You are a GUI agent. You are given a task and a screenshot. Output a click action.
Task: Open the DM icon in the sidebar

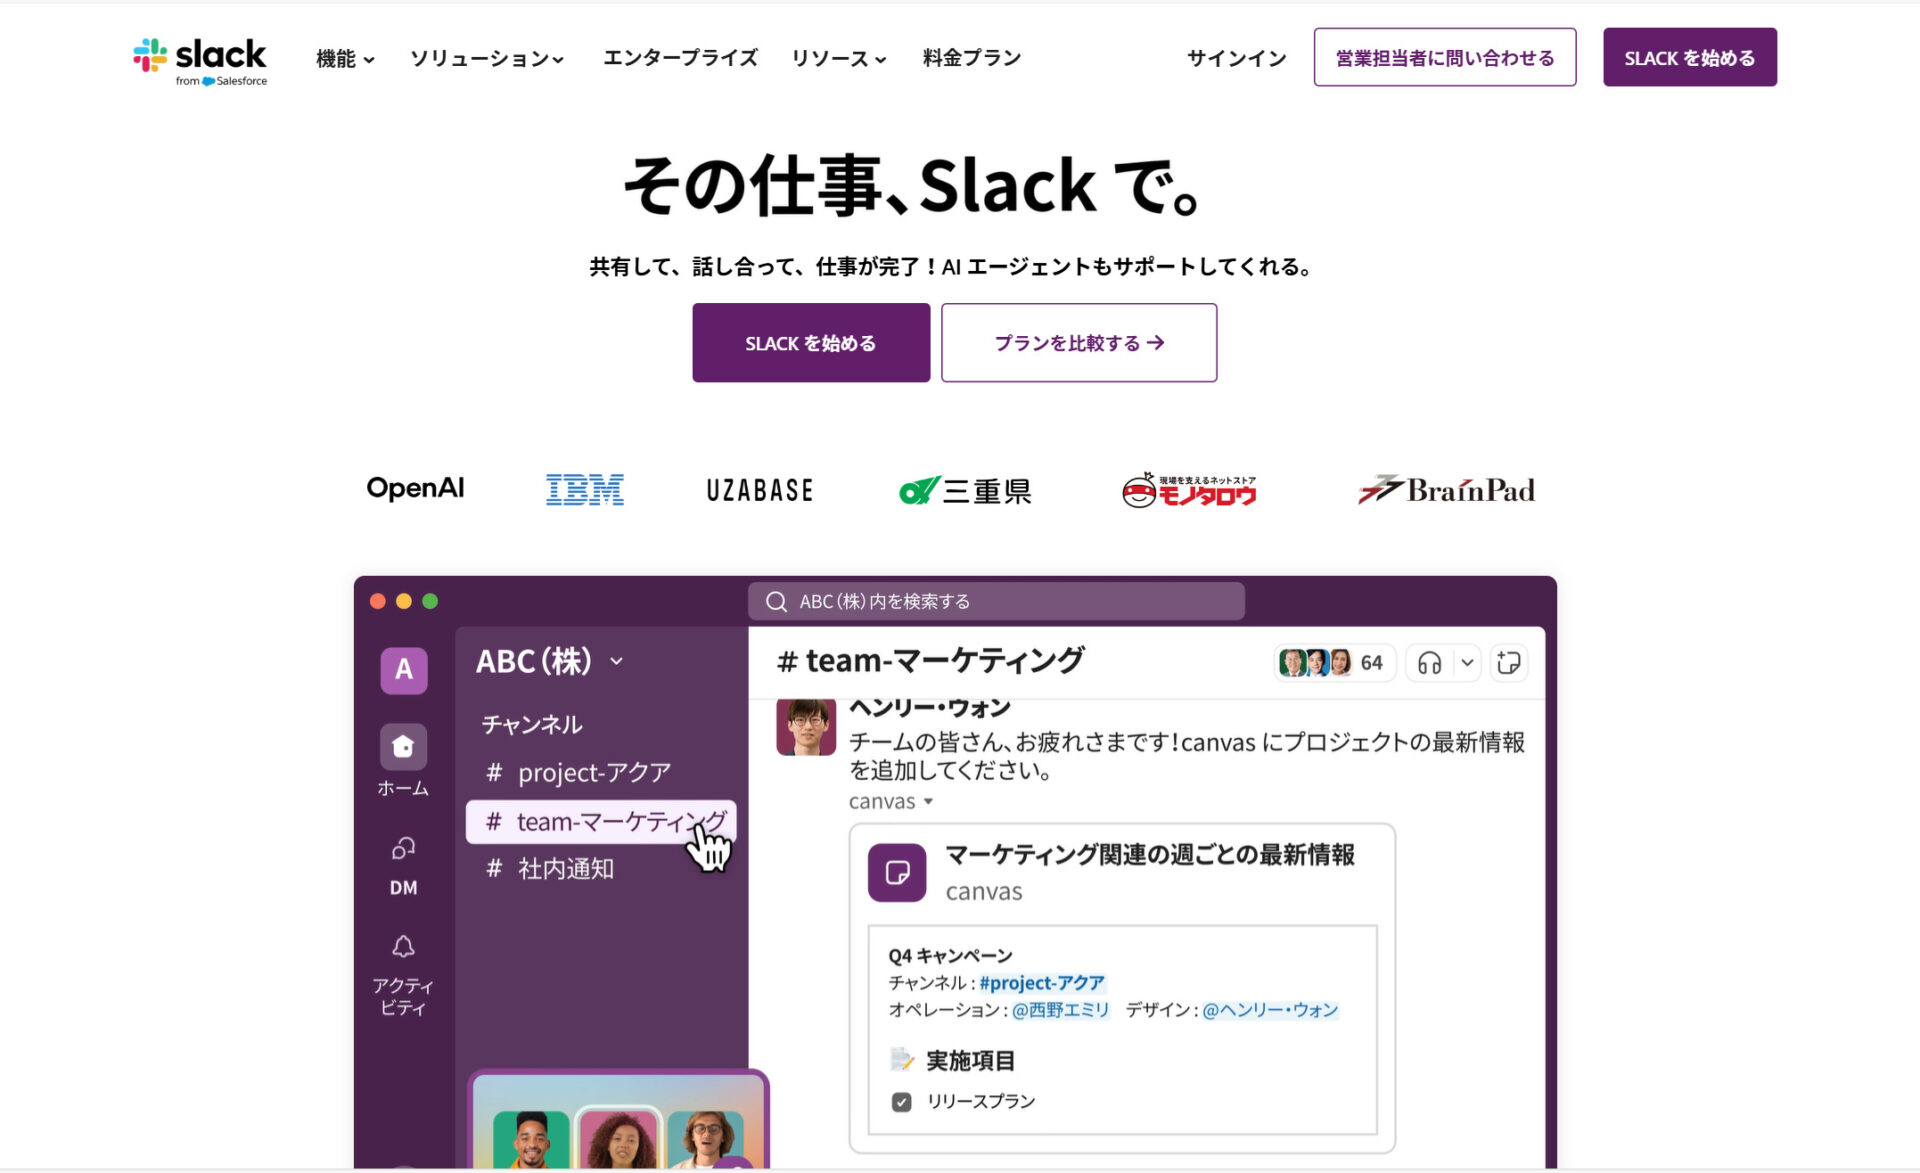[402, 847]
